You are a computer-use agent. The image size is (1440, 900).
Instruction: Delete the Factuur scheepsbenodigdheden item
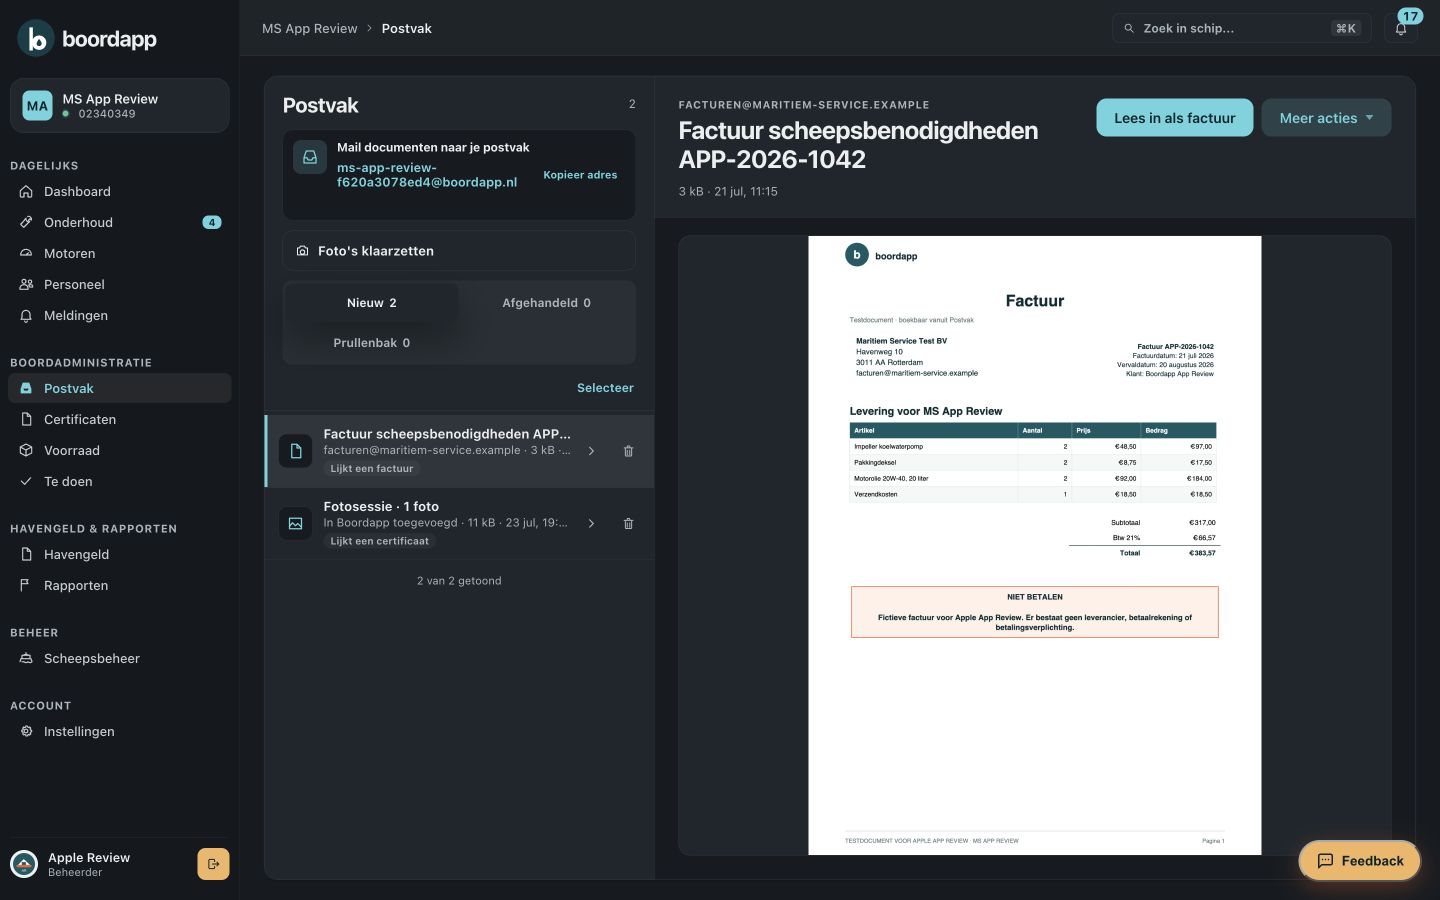click(x=628, y=451)
